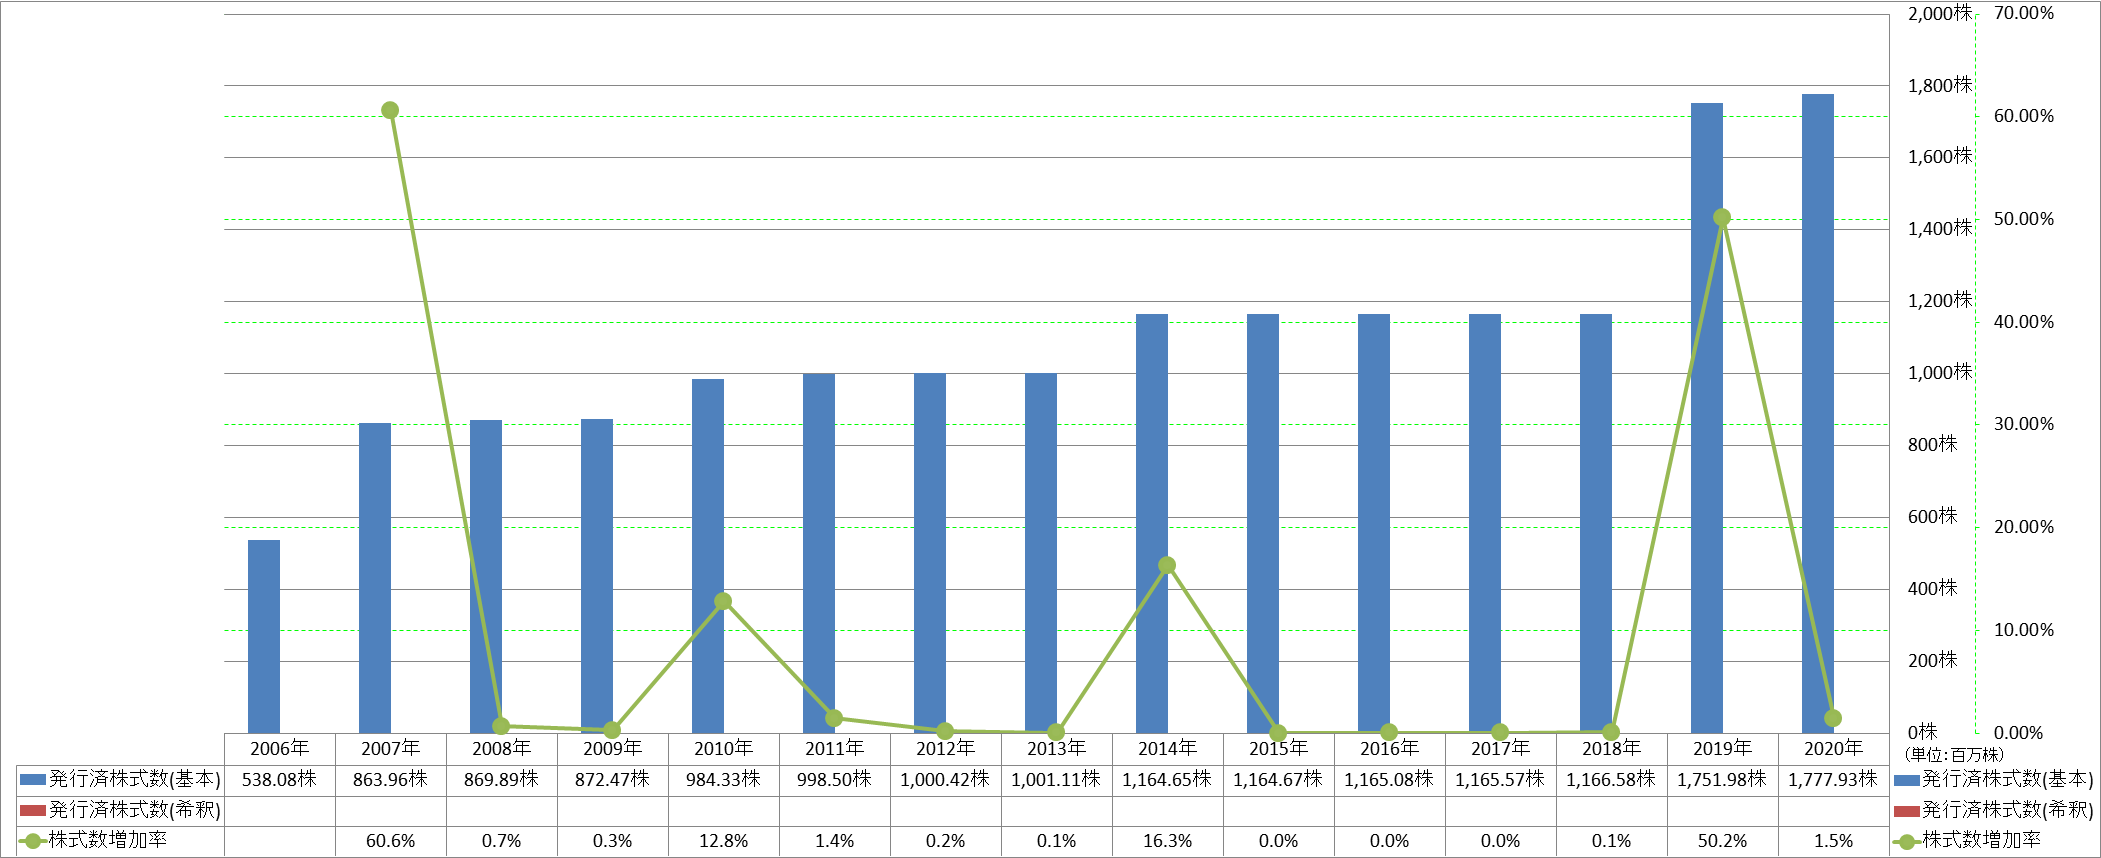The image size is (2101, 858).
Task: Click the 538.08株 table cell
Action: tap(279, 779)
